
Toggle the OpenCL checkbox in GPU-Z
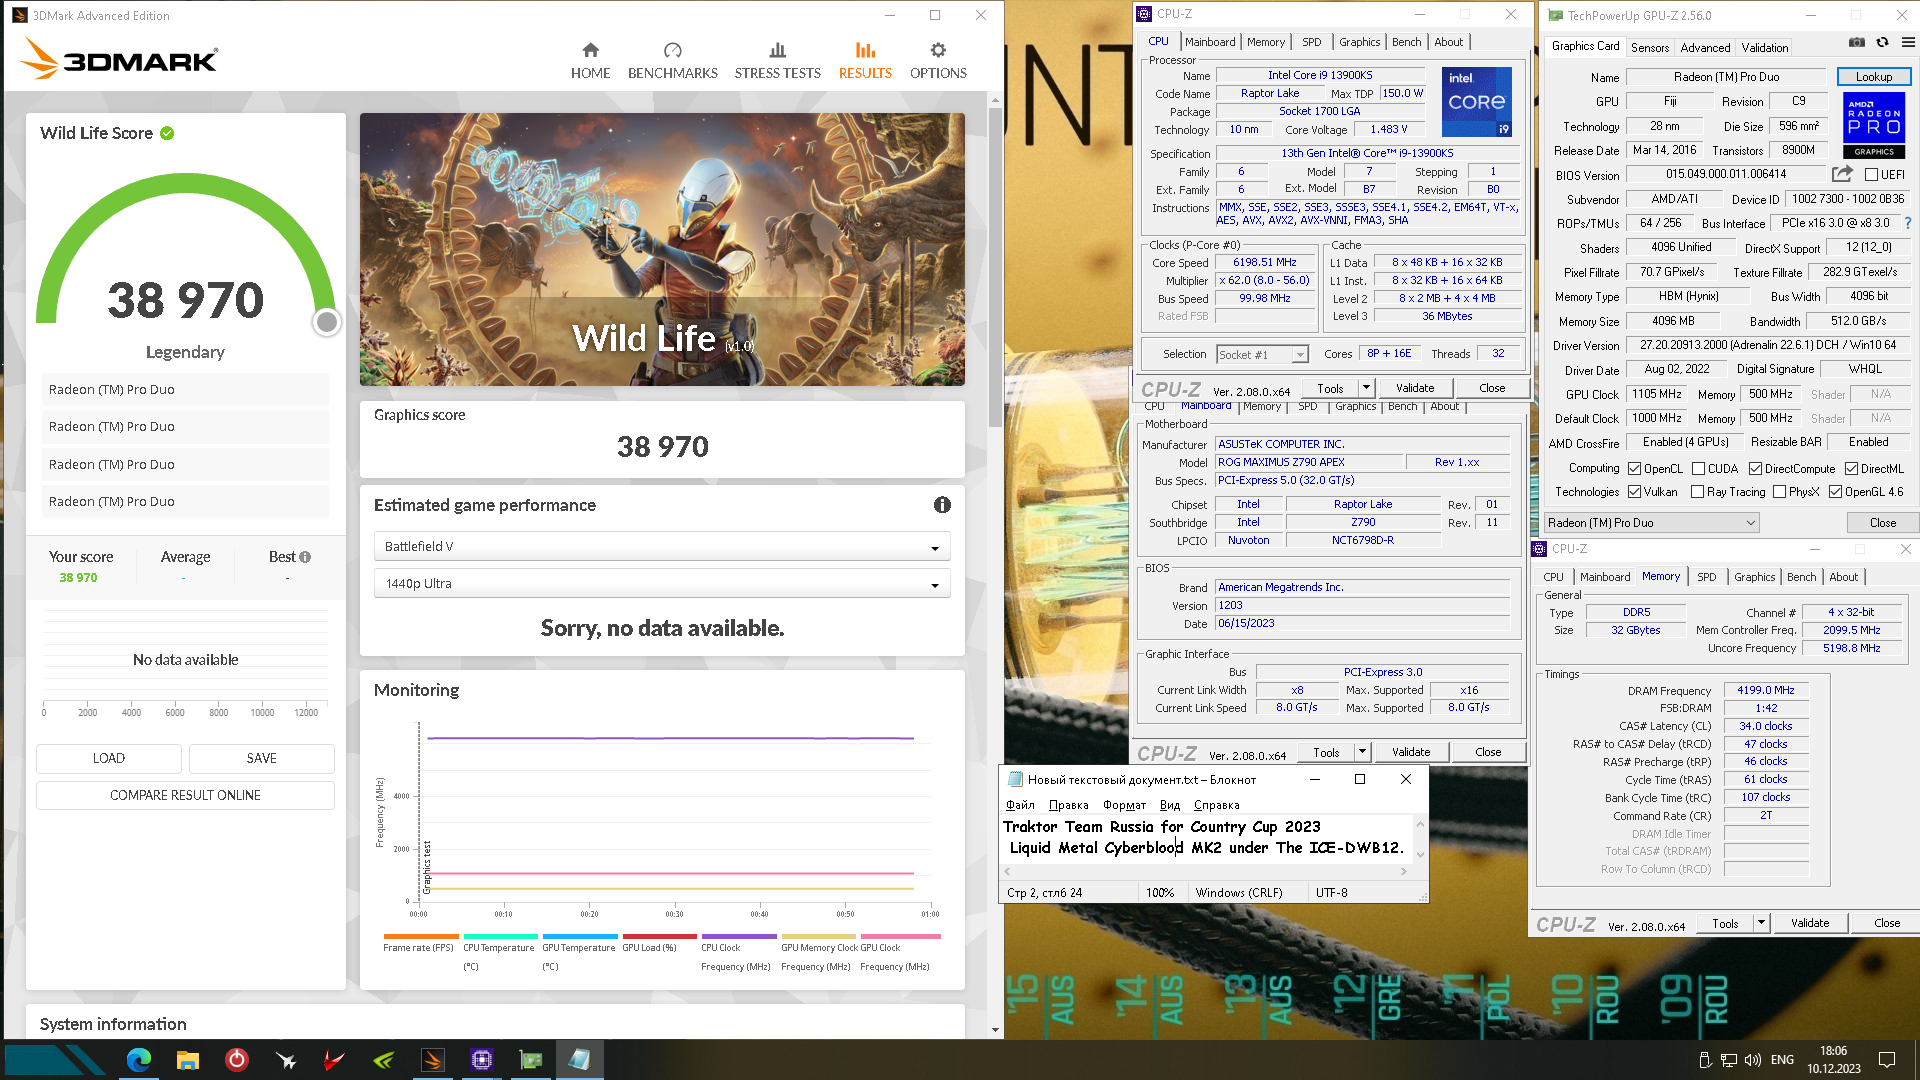click(x=1634, y=468)
